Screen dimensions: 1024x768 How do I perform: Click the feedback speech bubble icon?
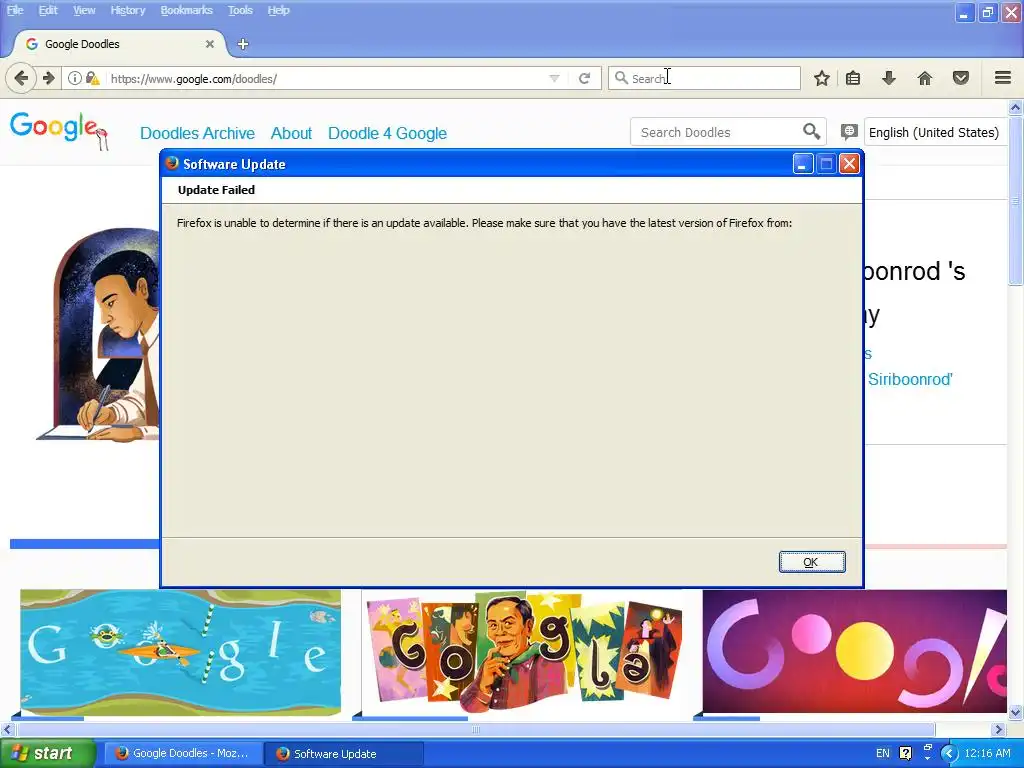[x=848, y=132]
